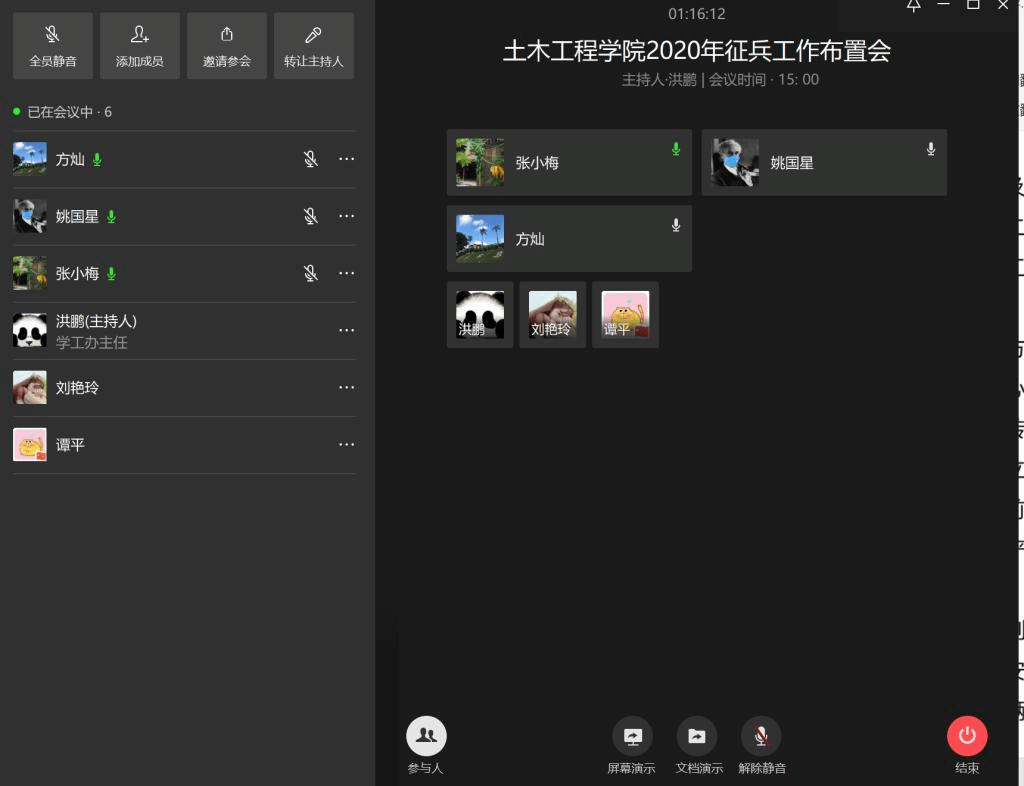Show more options for 谭平
The image size is (1024, 786).
pos(347,444)
